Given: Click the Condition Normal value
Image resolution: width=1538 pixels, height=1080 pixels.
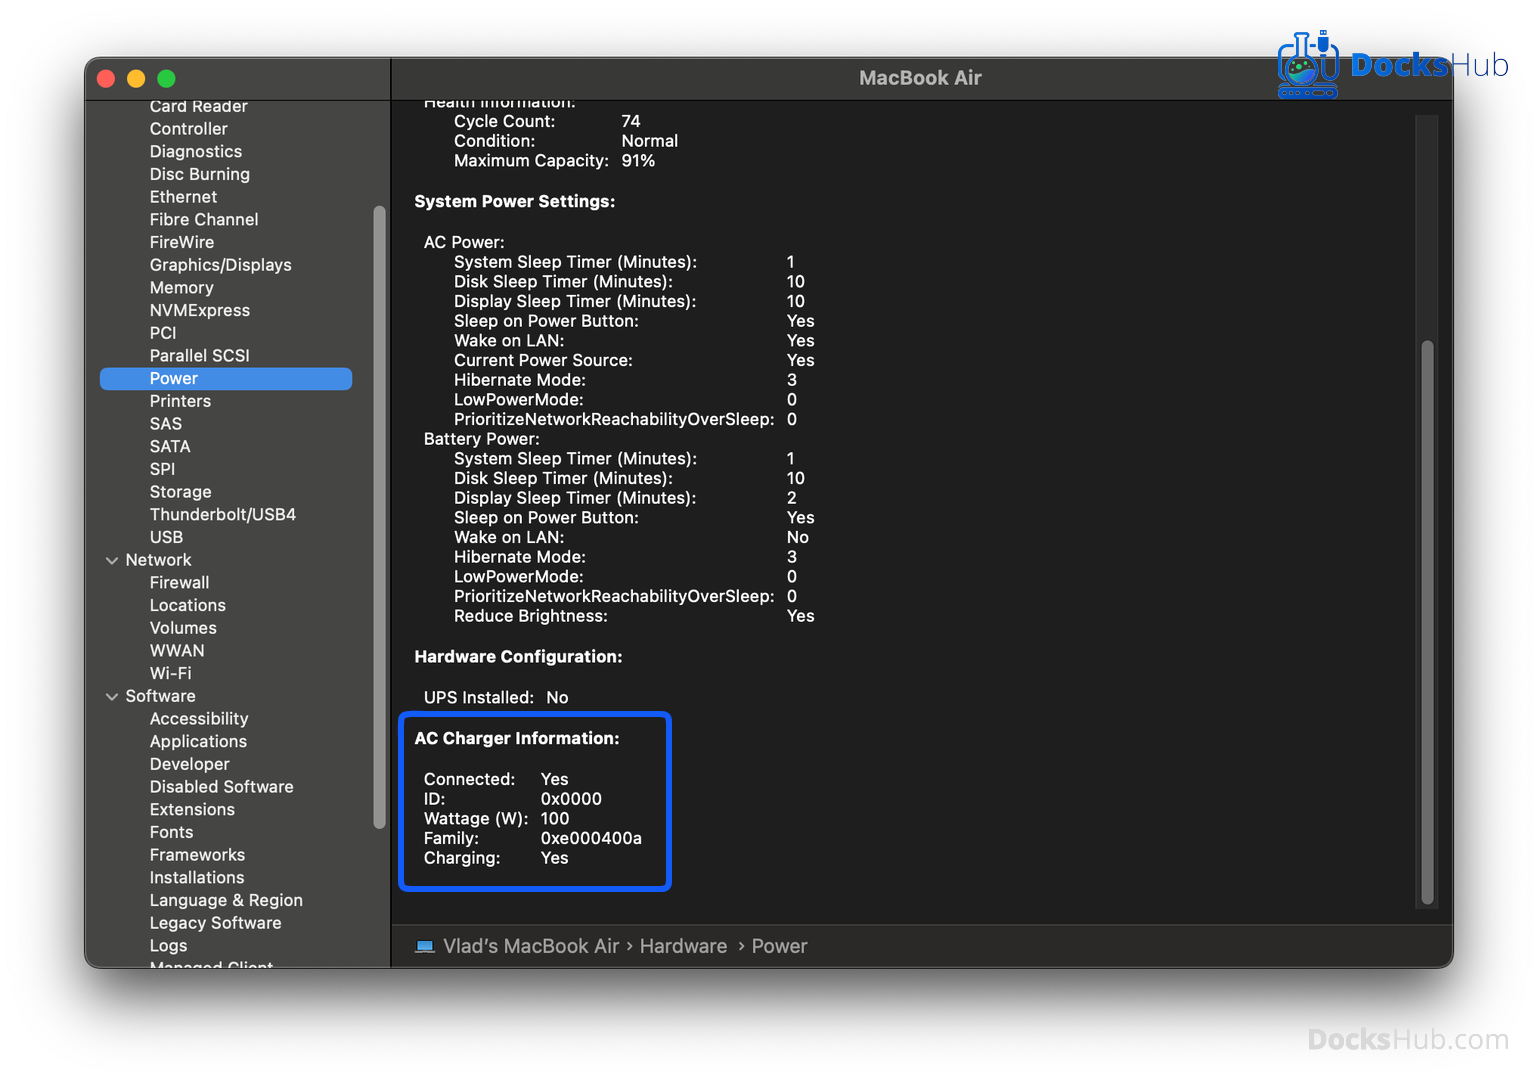Looking at the screenshot, I should pyautogui.click(x=650, y=141).
